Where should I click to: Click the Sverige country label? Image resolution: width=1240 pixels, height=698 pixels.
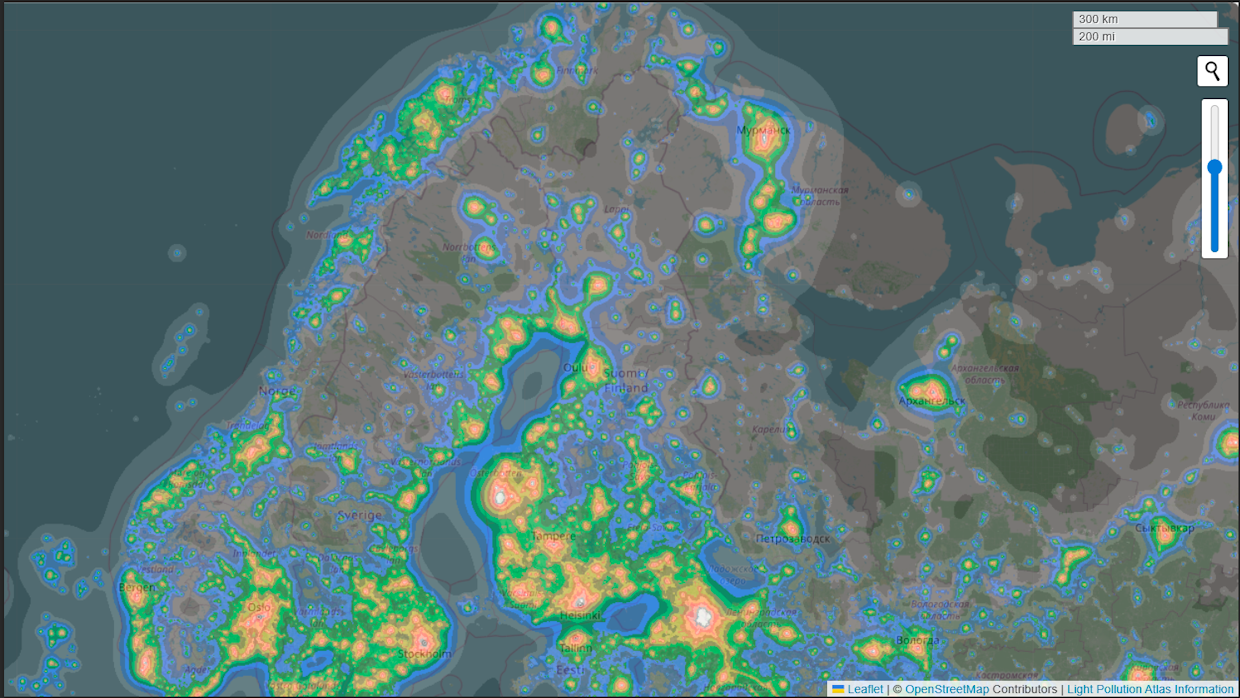[359, 516]
